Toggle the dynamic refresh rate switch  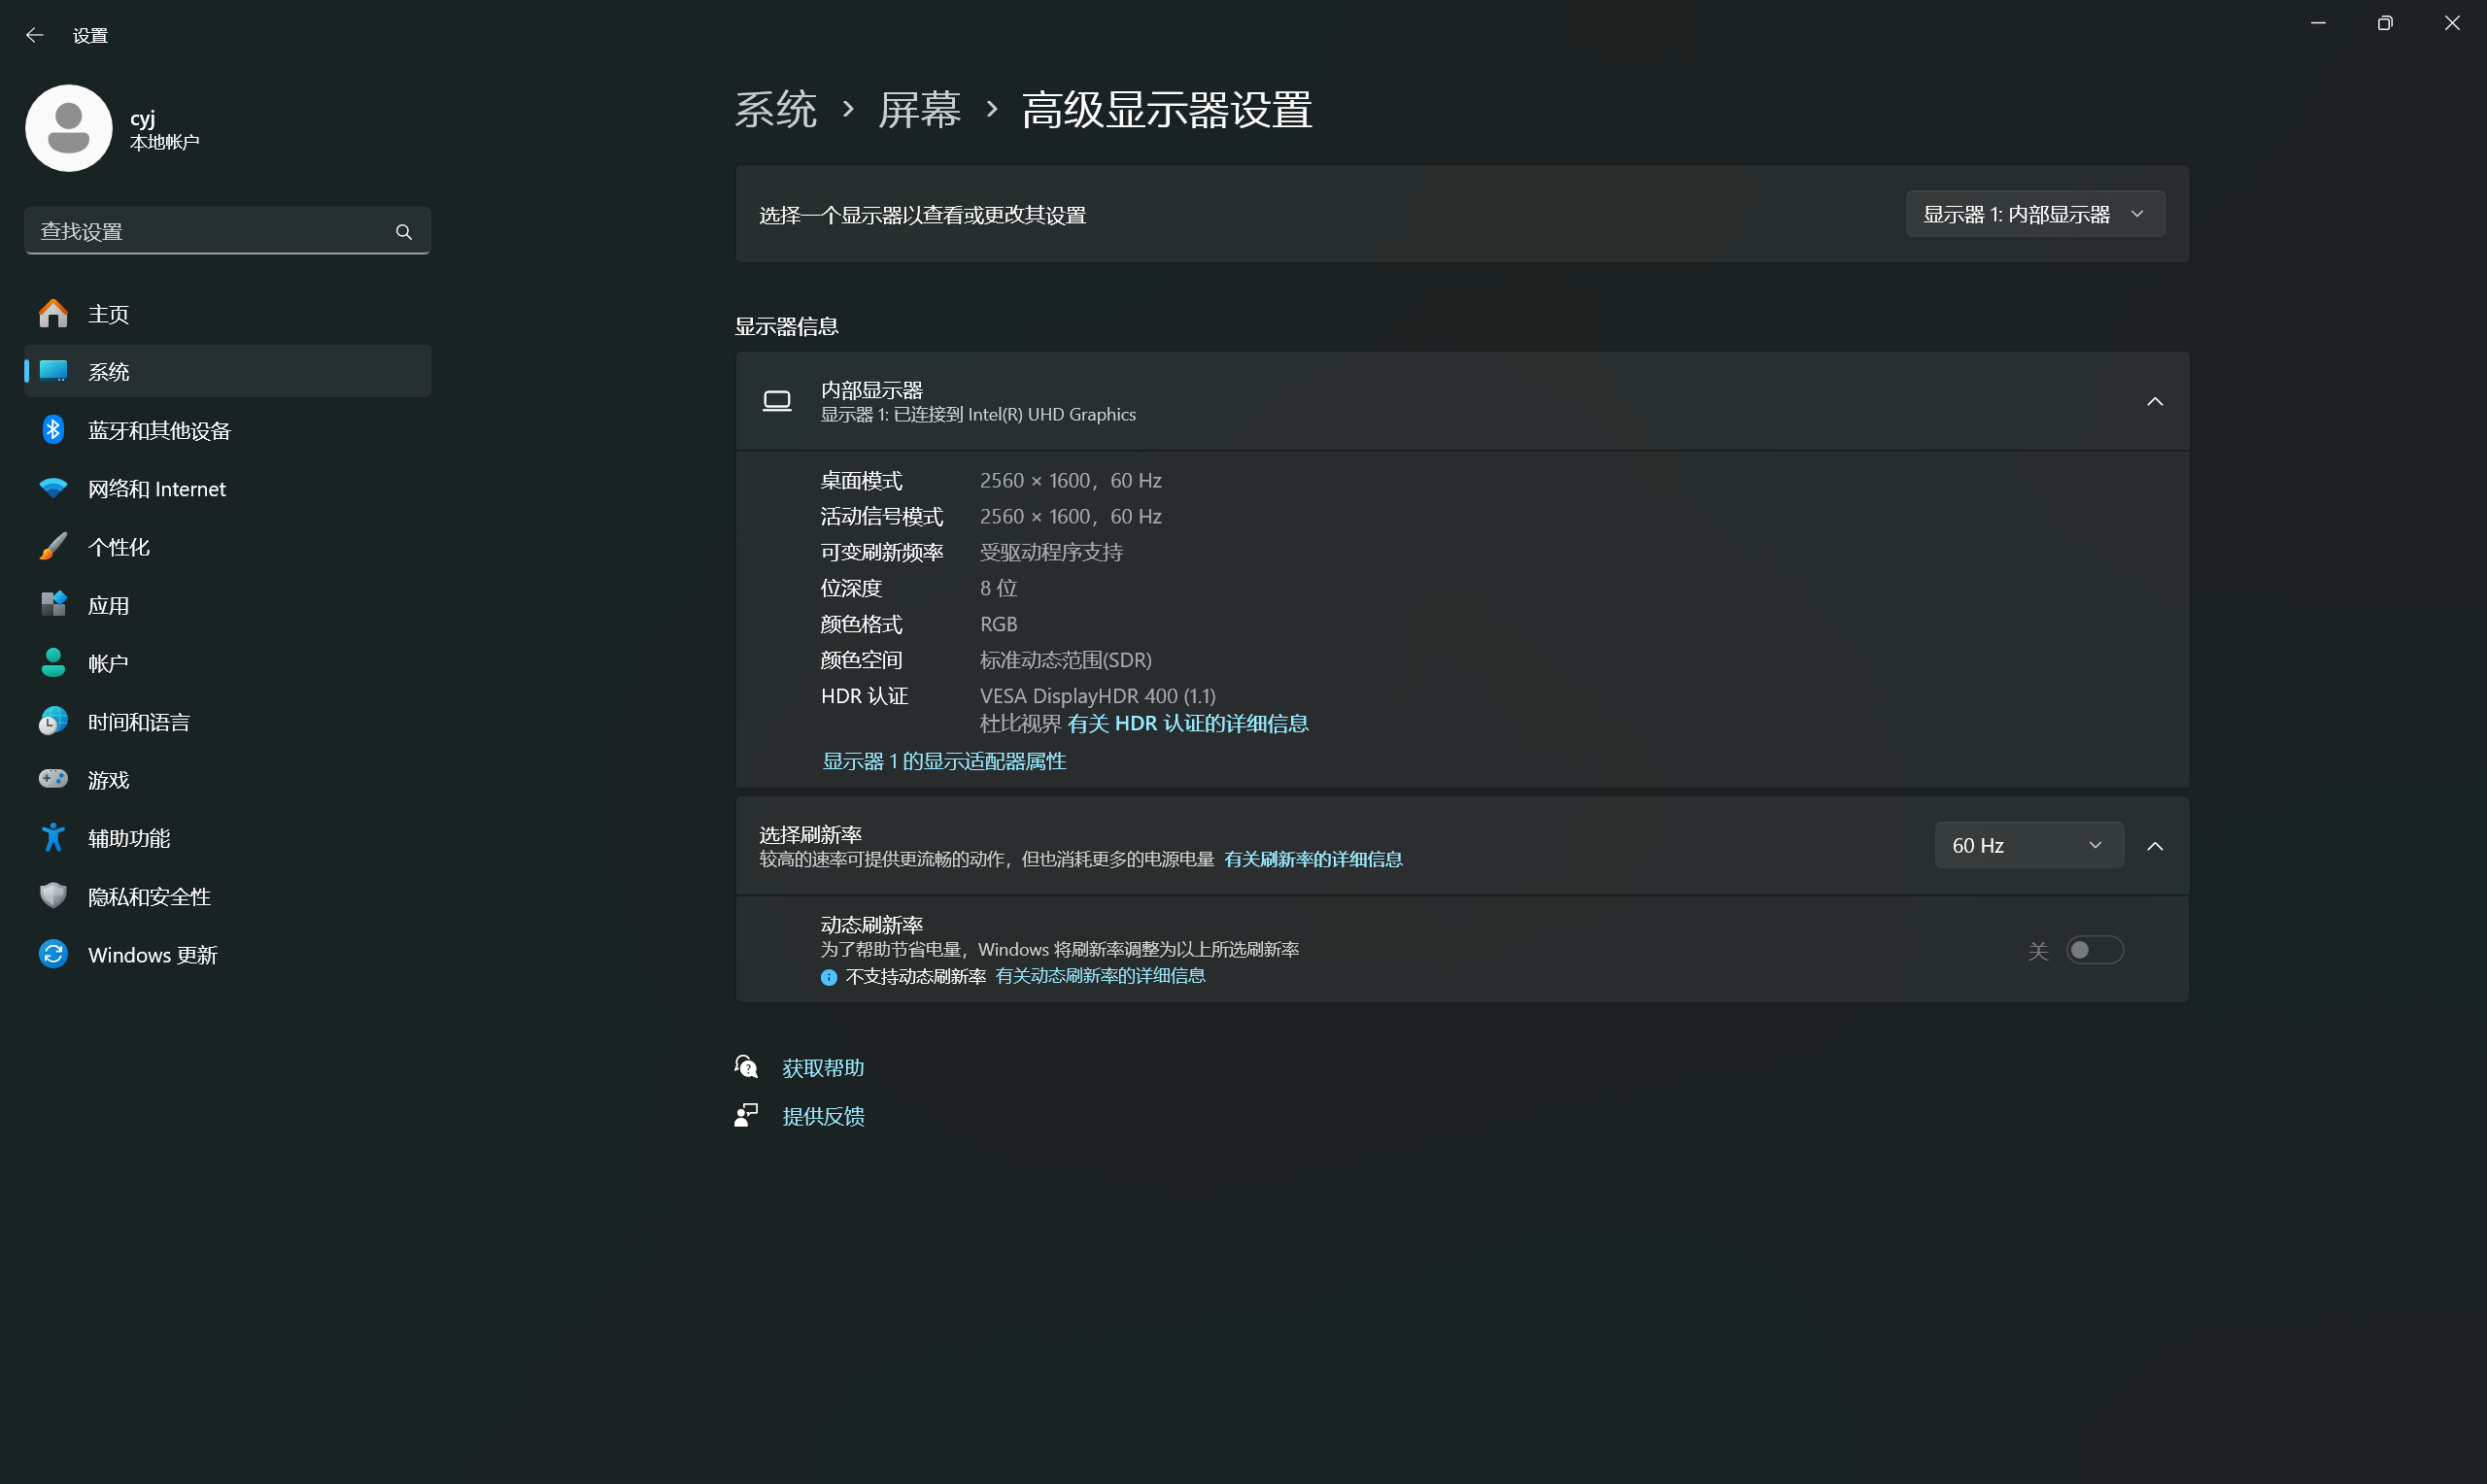[x=2094, y=950]
